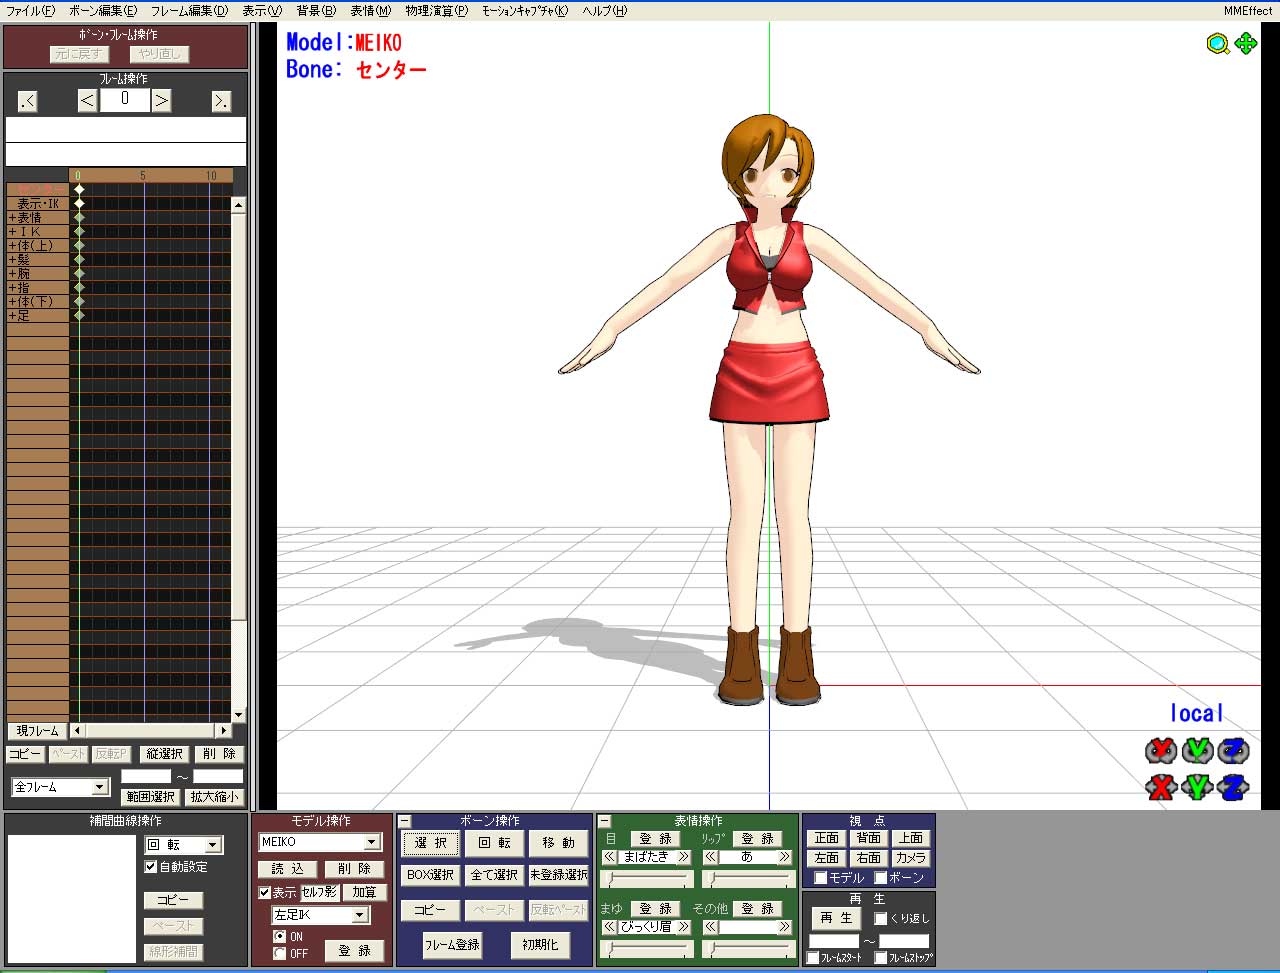
Task: Enable the ボーン view-follow checkbox
Action: pyautogui.click(x=881, y=878)
